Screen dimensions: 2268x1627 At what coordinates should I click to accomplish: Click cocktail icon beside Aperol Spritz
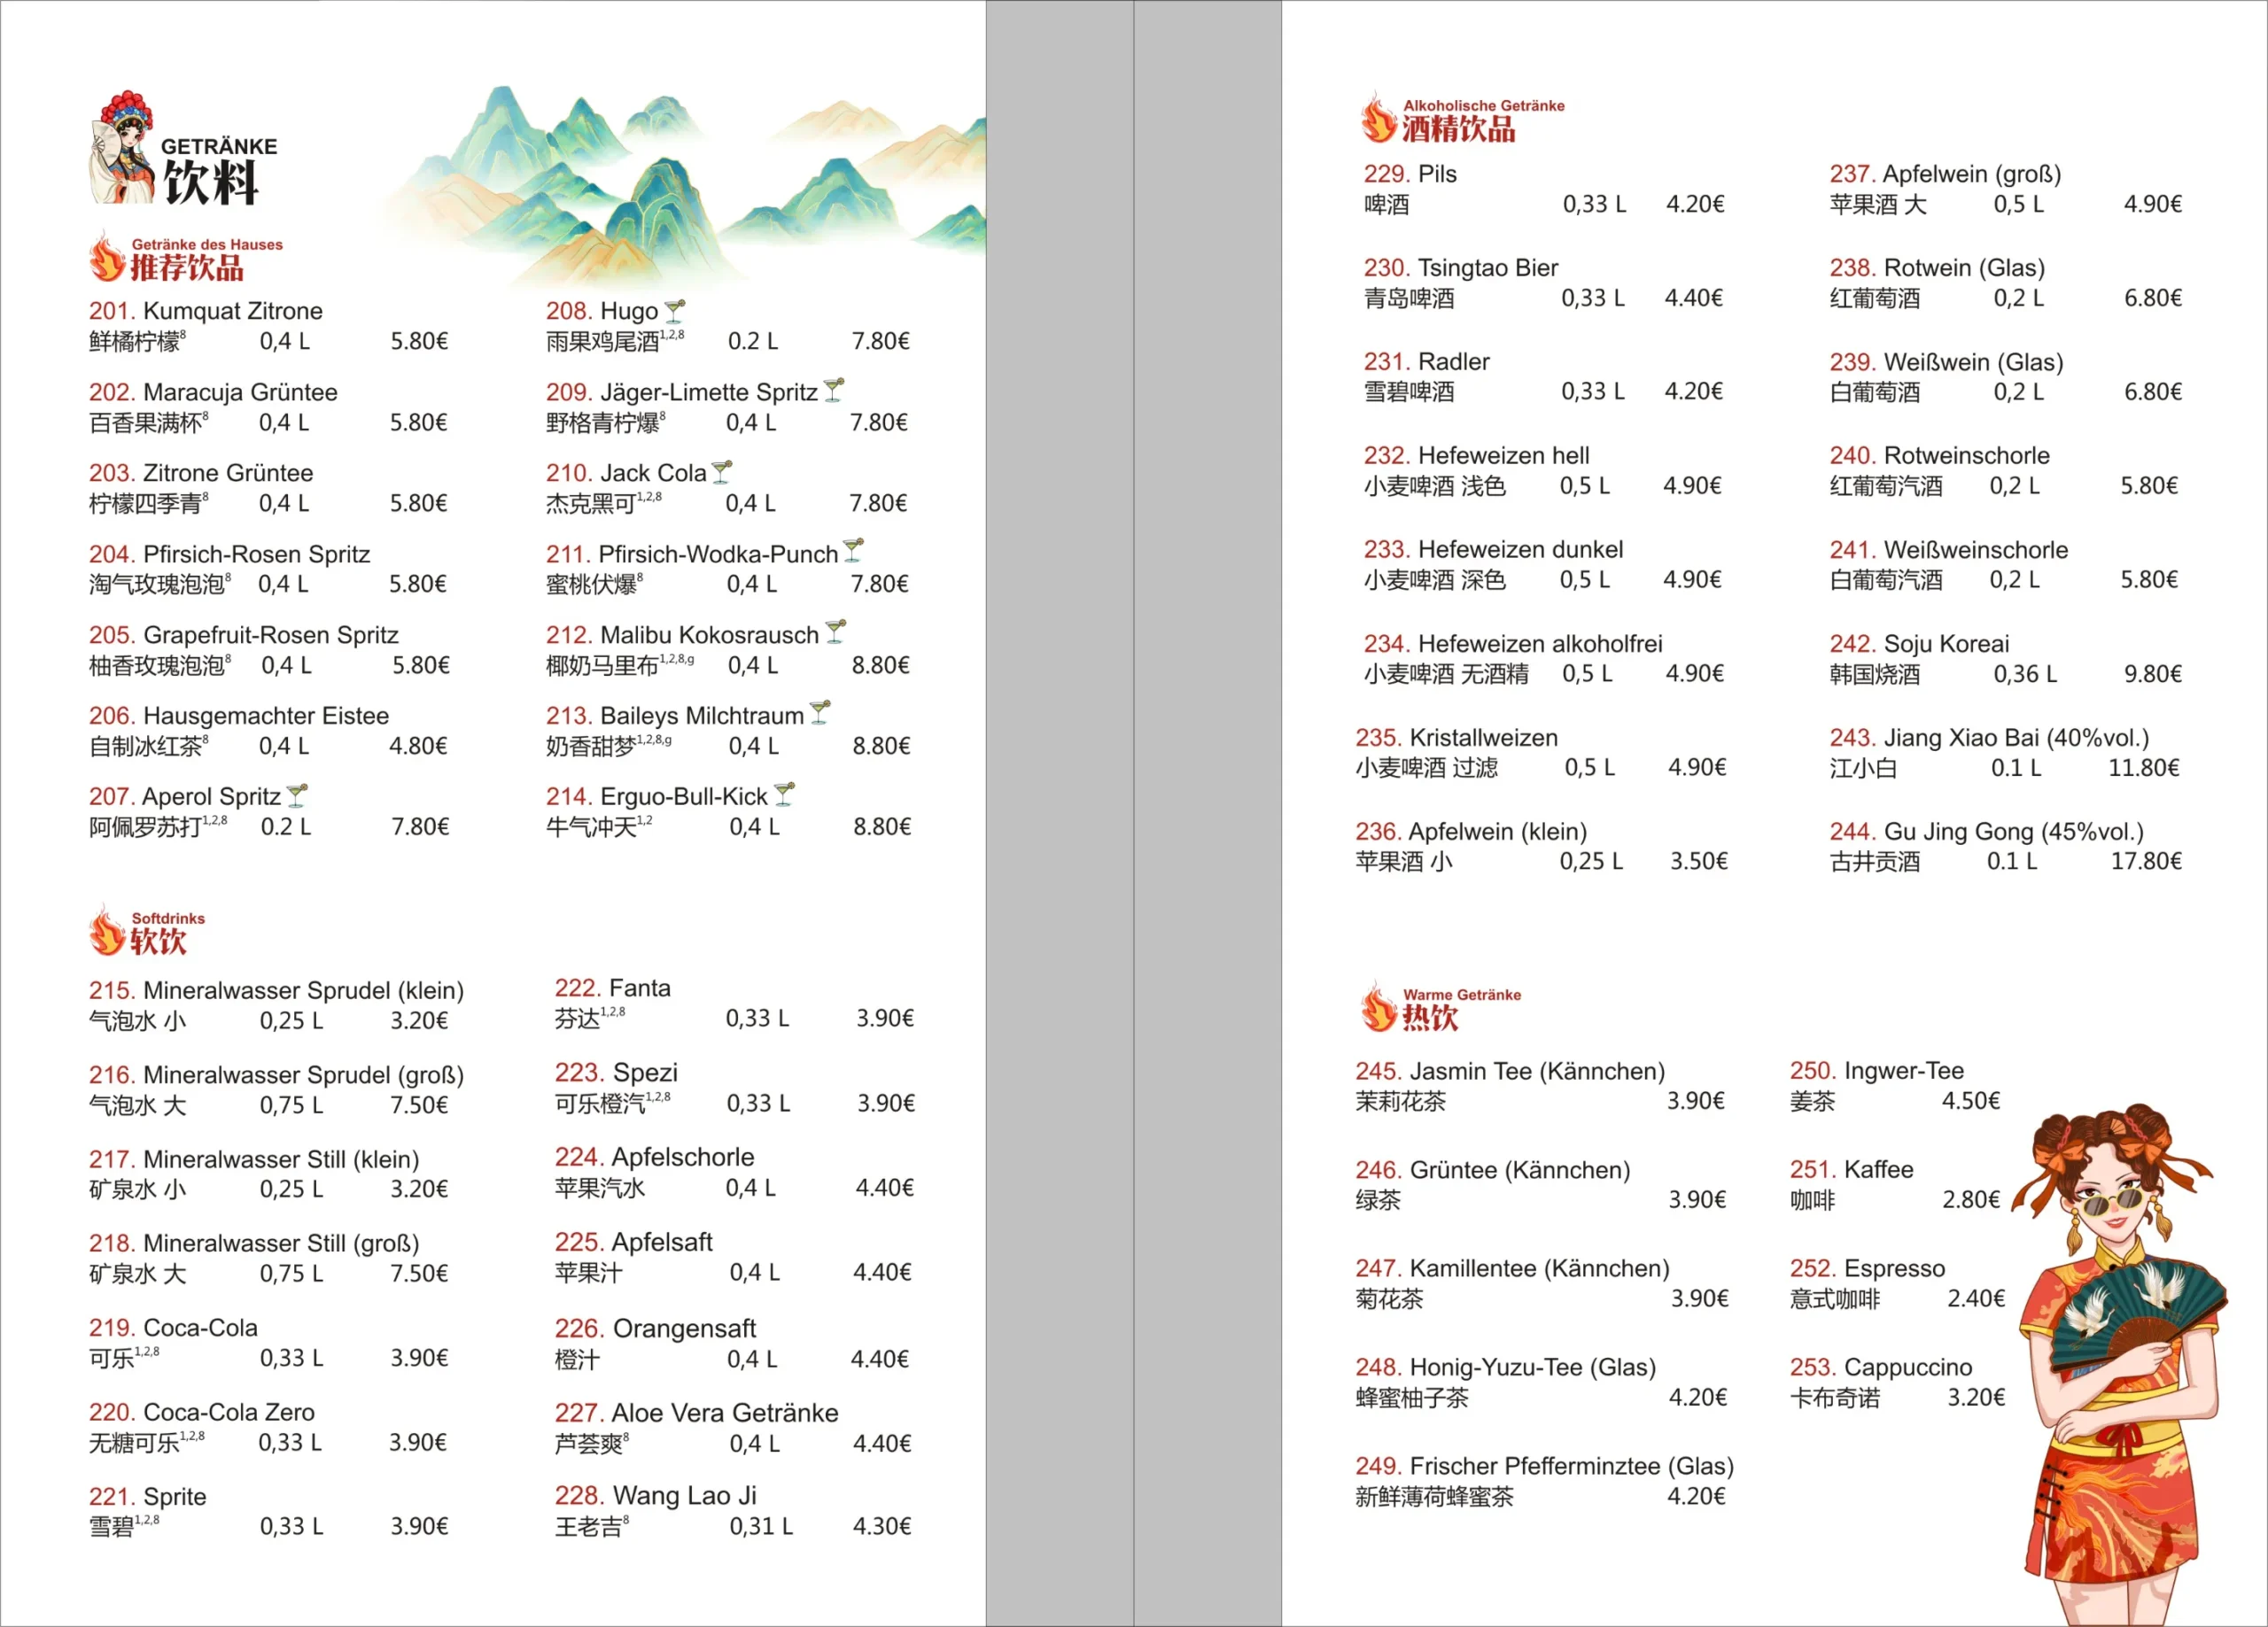297,797
